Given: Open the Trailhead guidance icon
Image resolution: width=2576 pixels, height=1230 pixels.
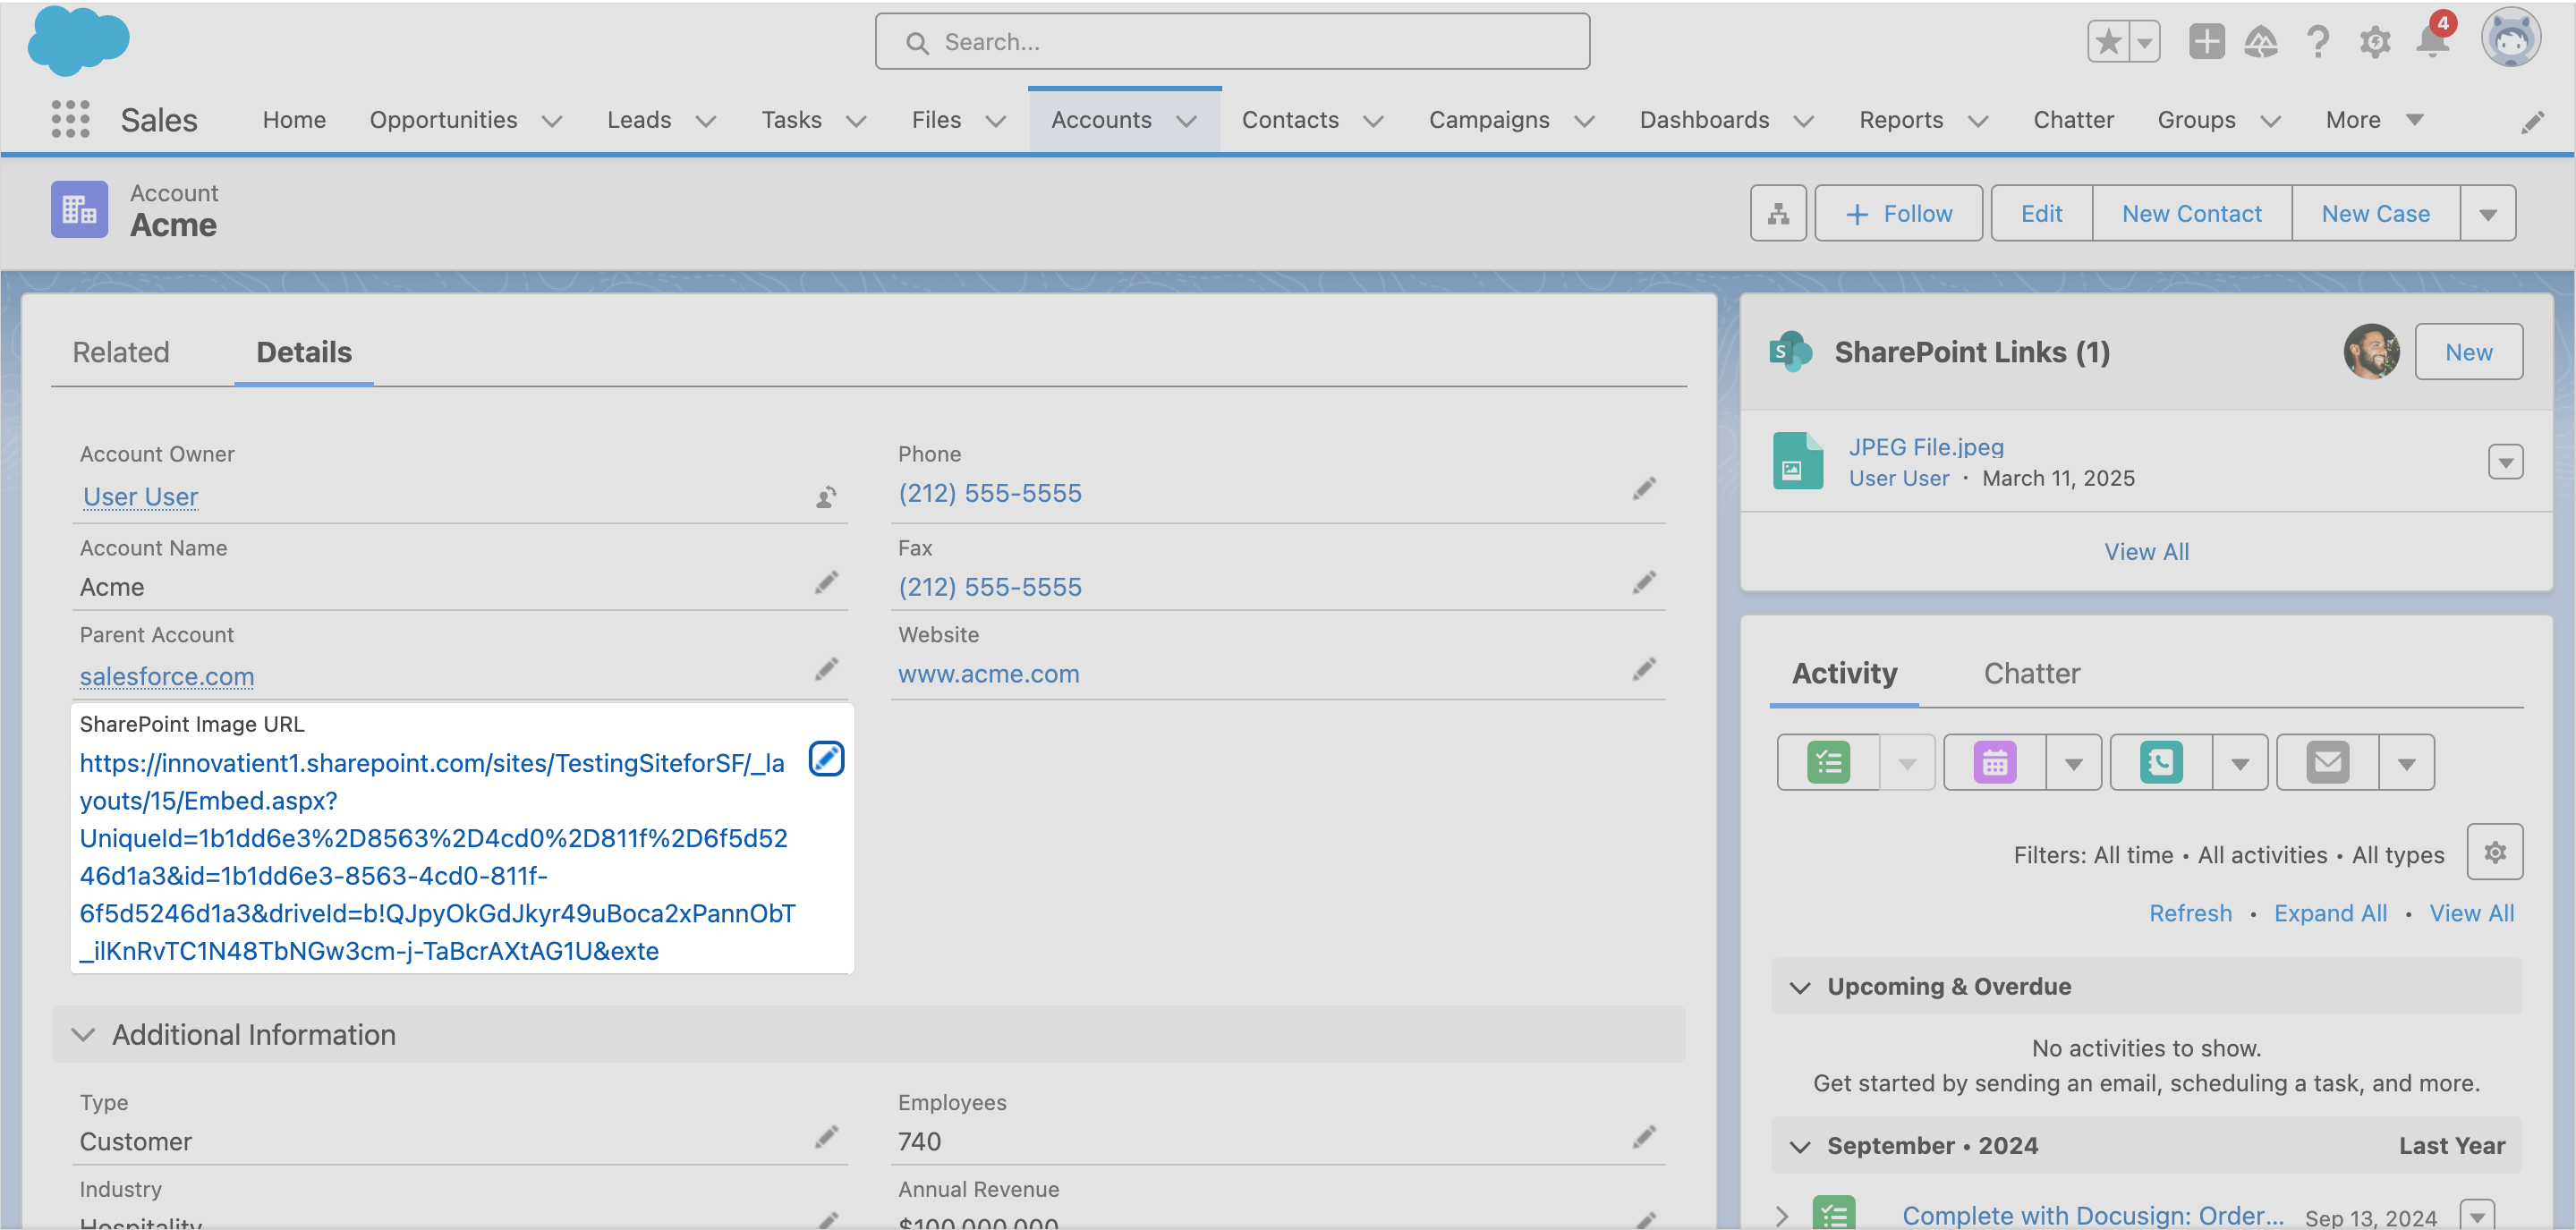Looking at the screenshot, I should pos(2260,42).
